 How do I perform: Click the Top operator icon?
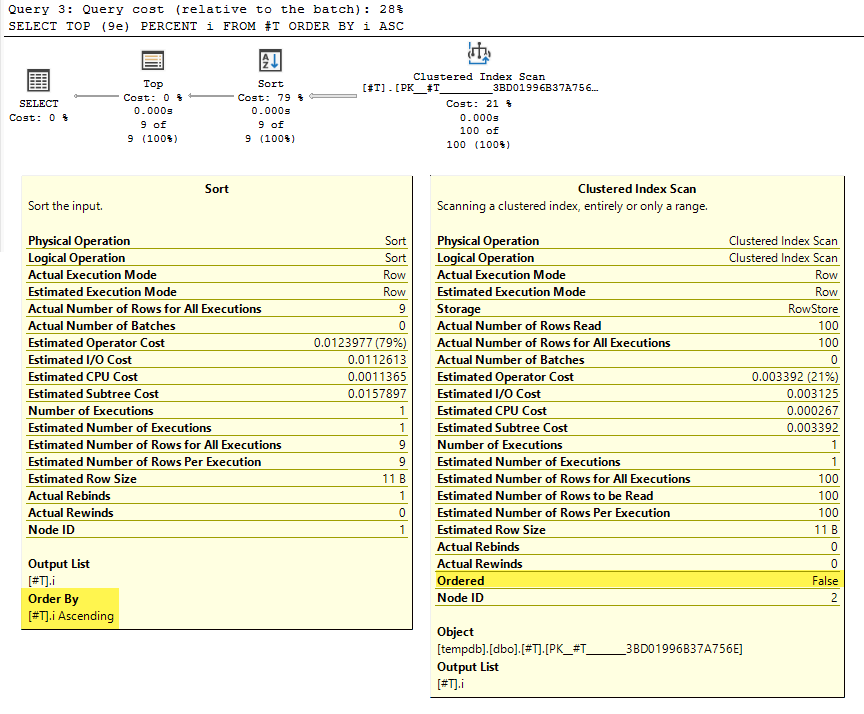[153, 60]
